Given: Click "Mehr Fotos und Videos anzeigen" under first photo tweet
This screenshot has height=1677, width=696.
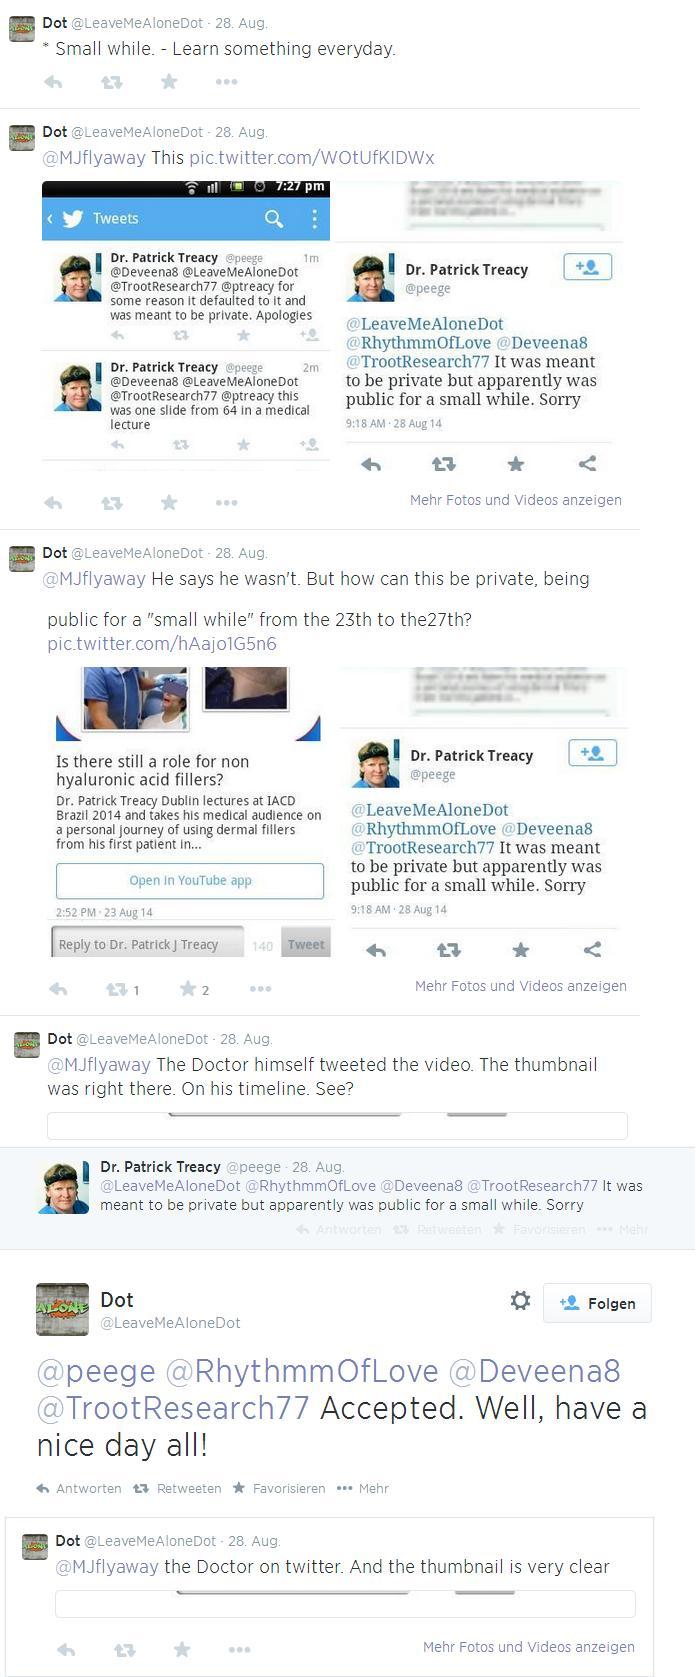Looking at the screenshot, I should coord(516,500).
